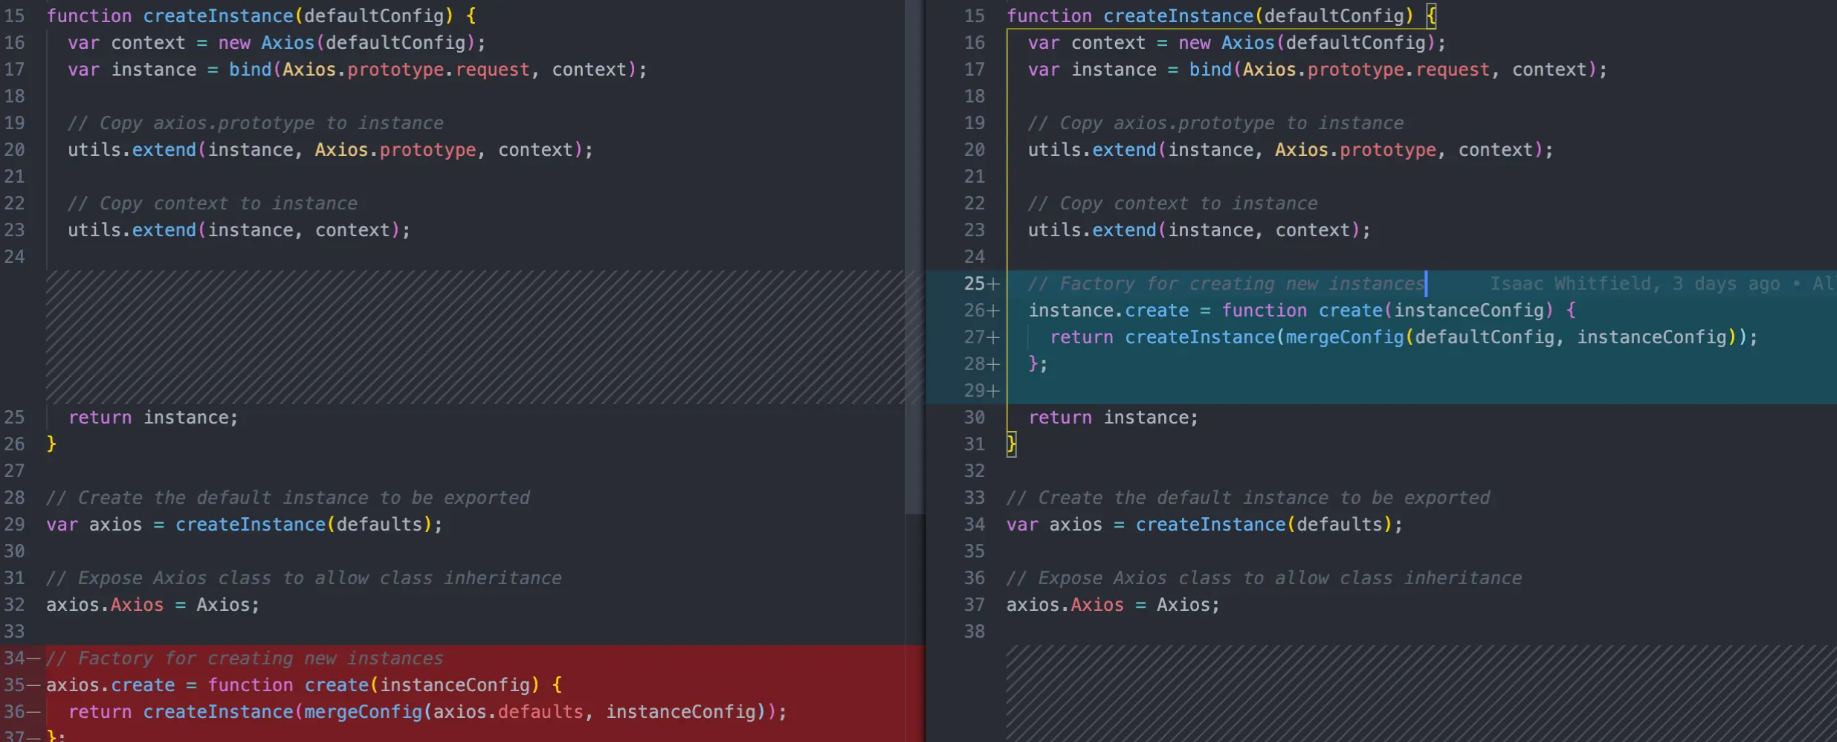Viewport: 1837px width, 742px height.
Task: Click "axios.Axios = Axios;" on left line 32
Action: pos(153,605)
